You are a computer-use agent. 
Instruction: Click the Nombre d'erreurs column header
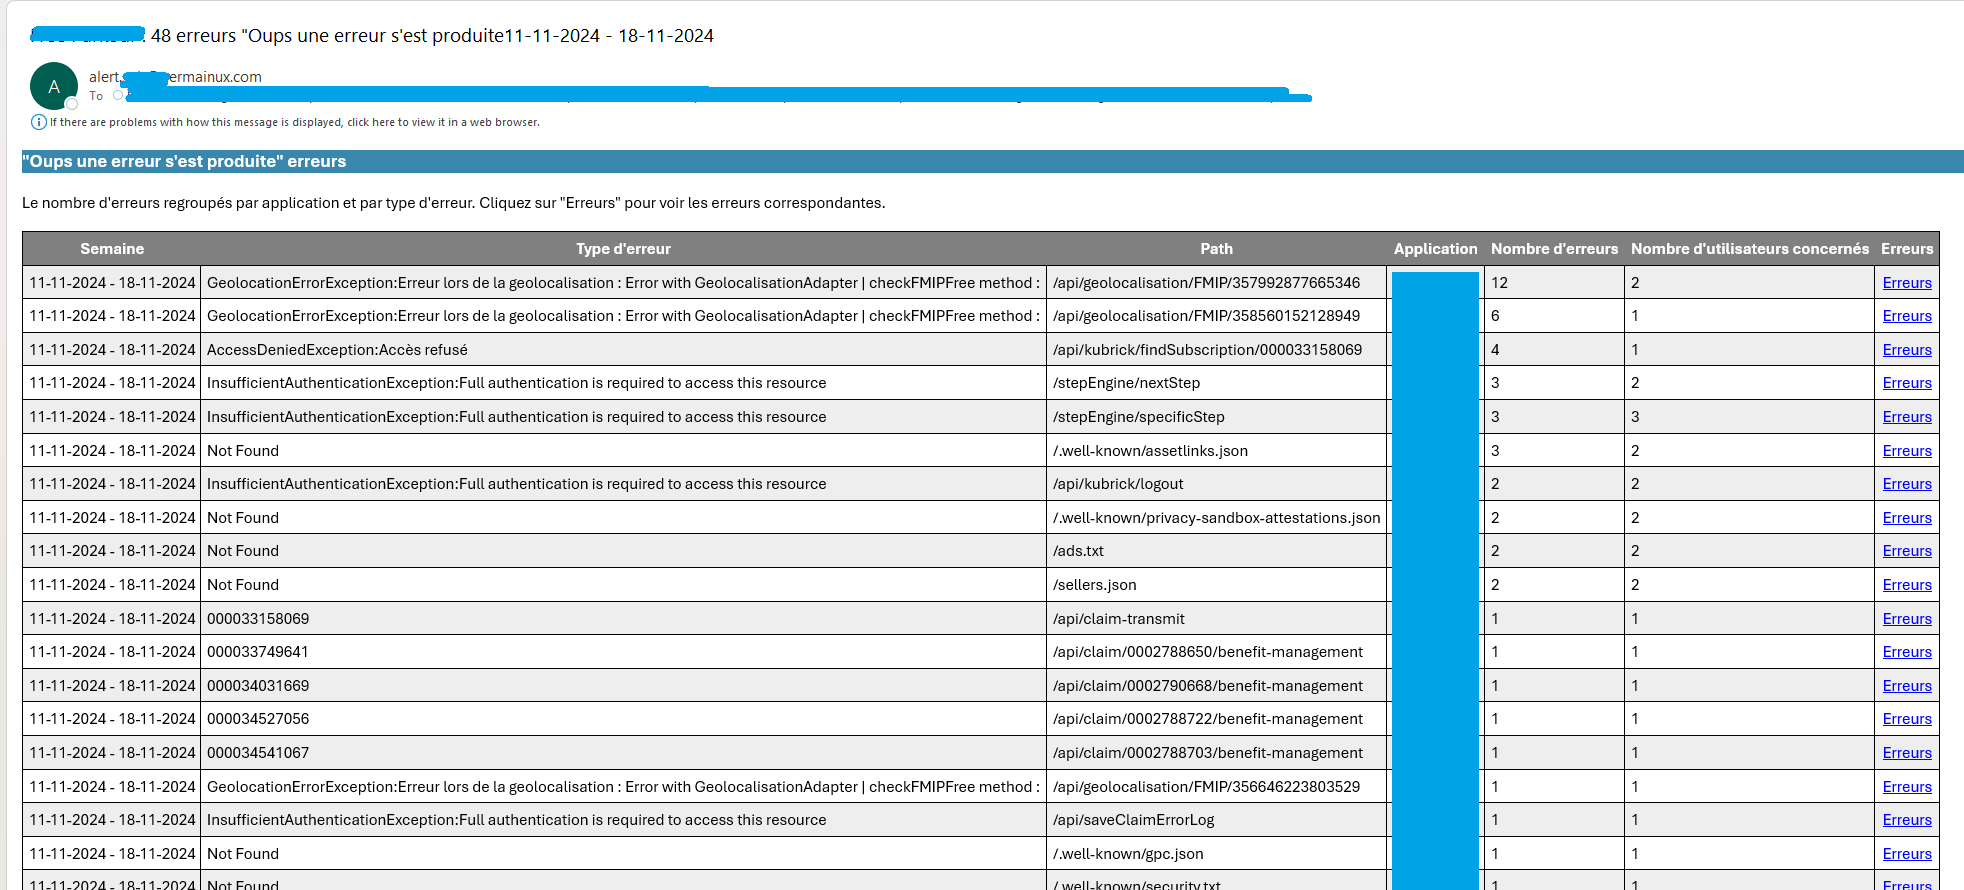[x=1553, y=249]
